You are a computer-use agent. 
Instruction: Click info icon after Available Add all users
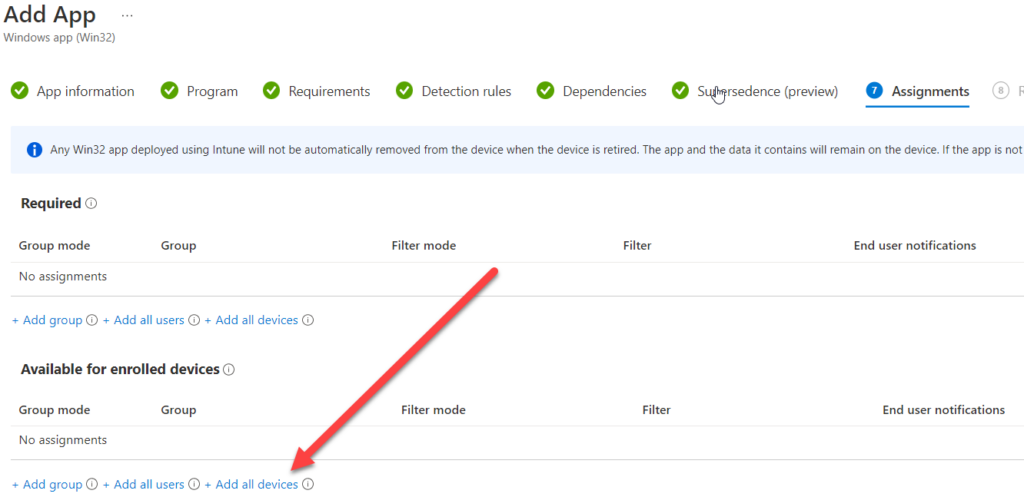pyautogui.click(x=194, y=485)
